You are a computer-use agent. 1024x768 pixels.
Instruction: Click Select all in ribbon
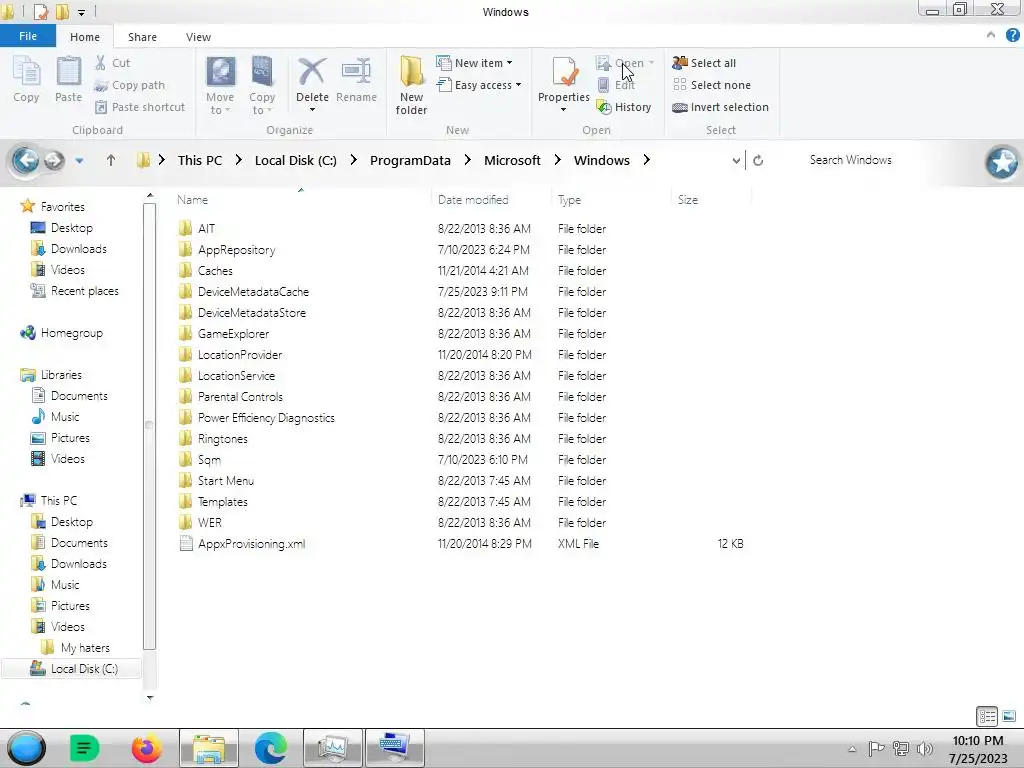click(704, 63)
